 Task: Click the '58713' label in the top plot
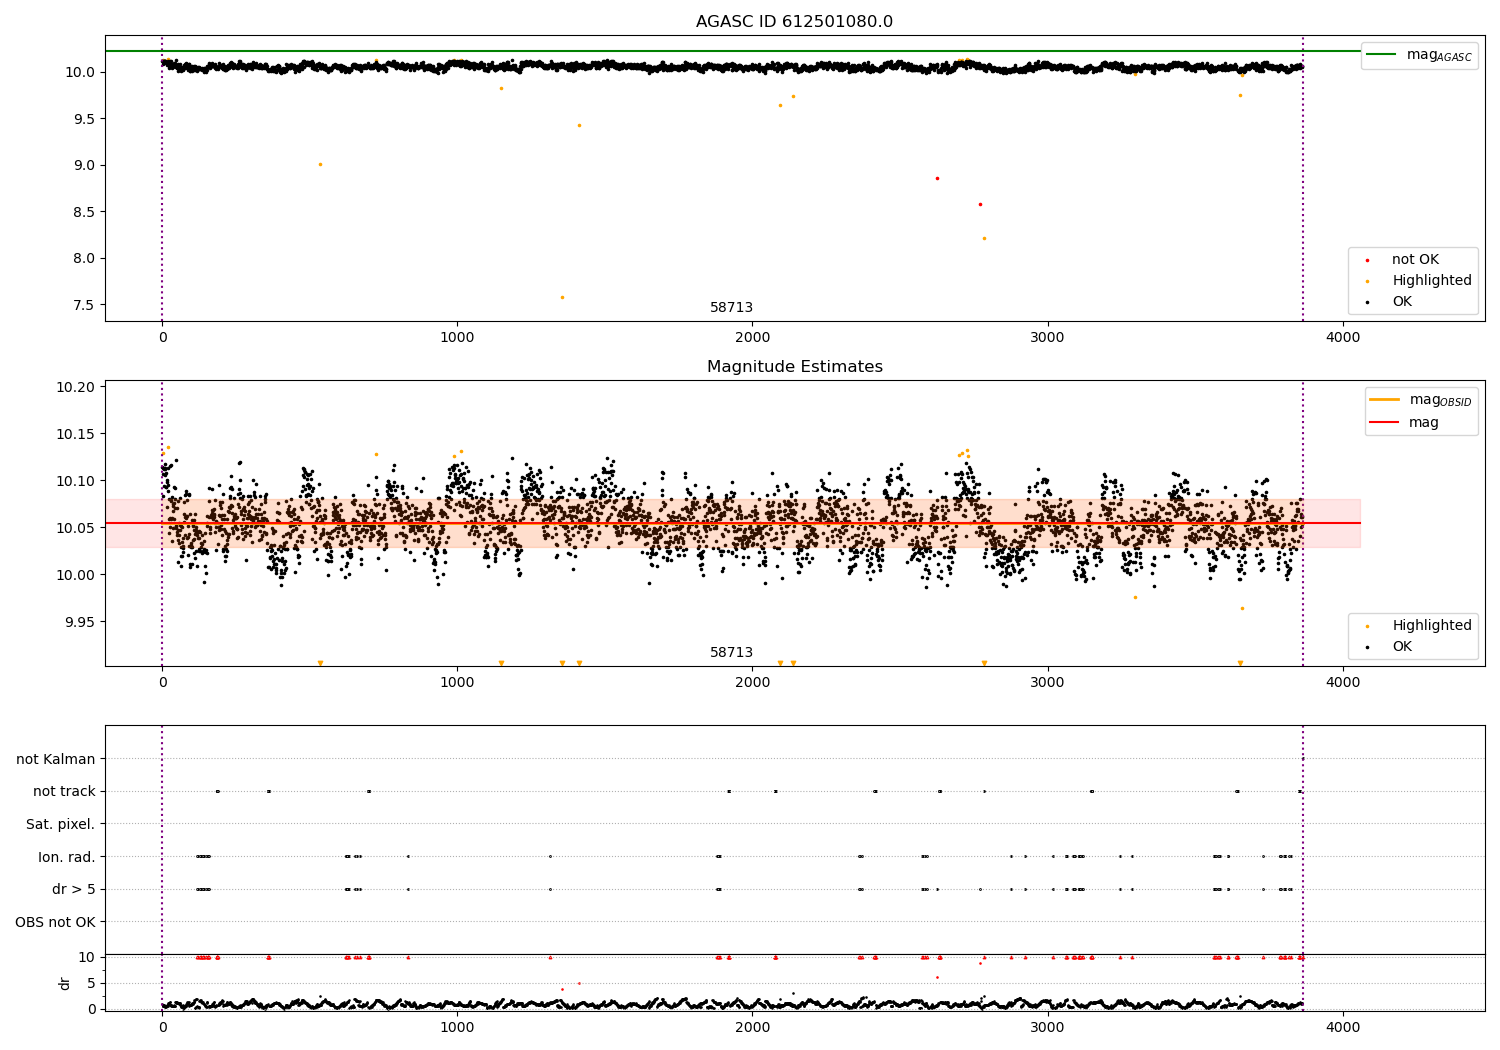731,308
